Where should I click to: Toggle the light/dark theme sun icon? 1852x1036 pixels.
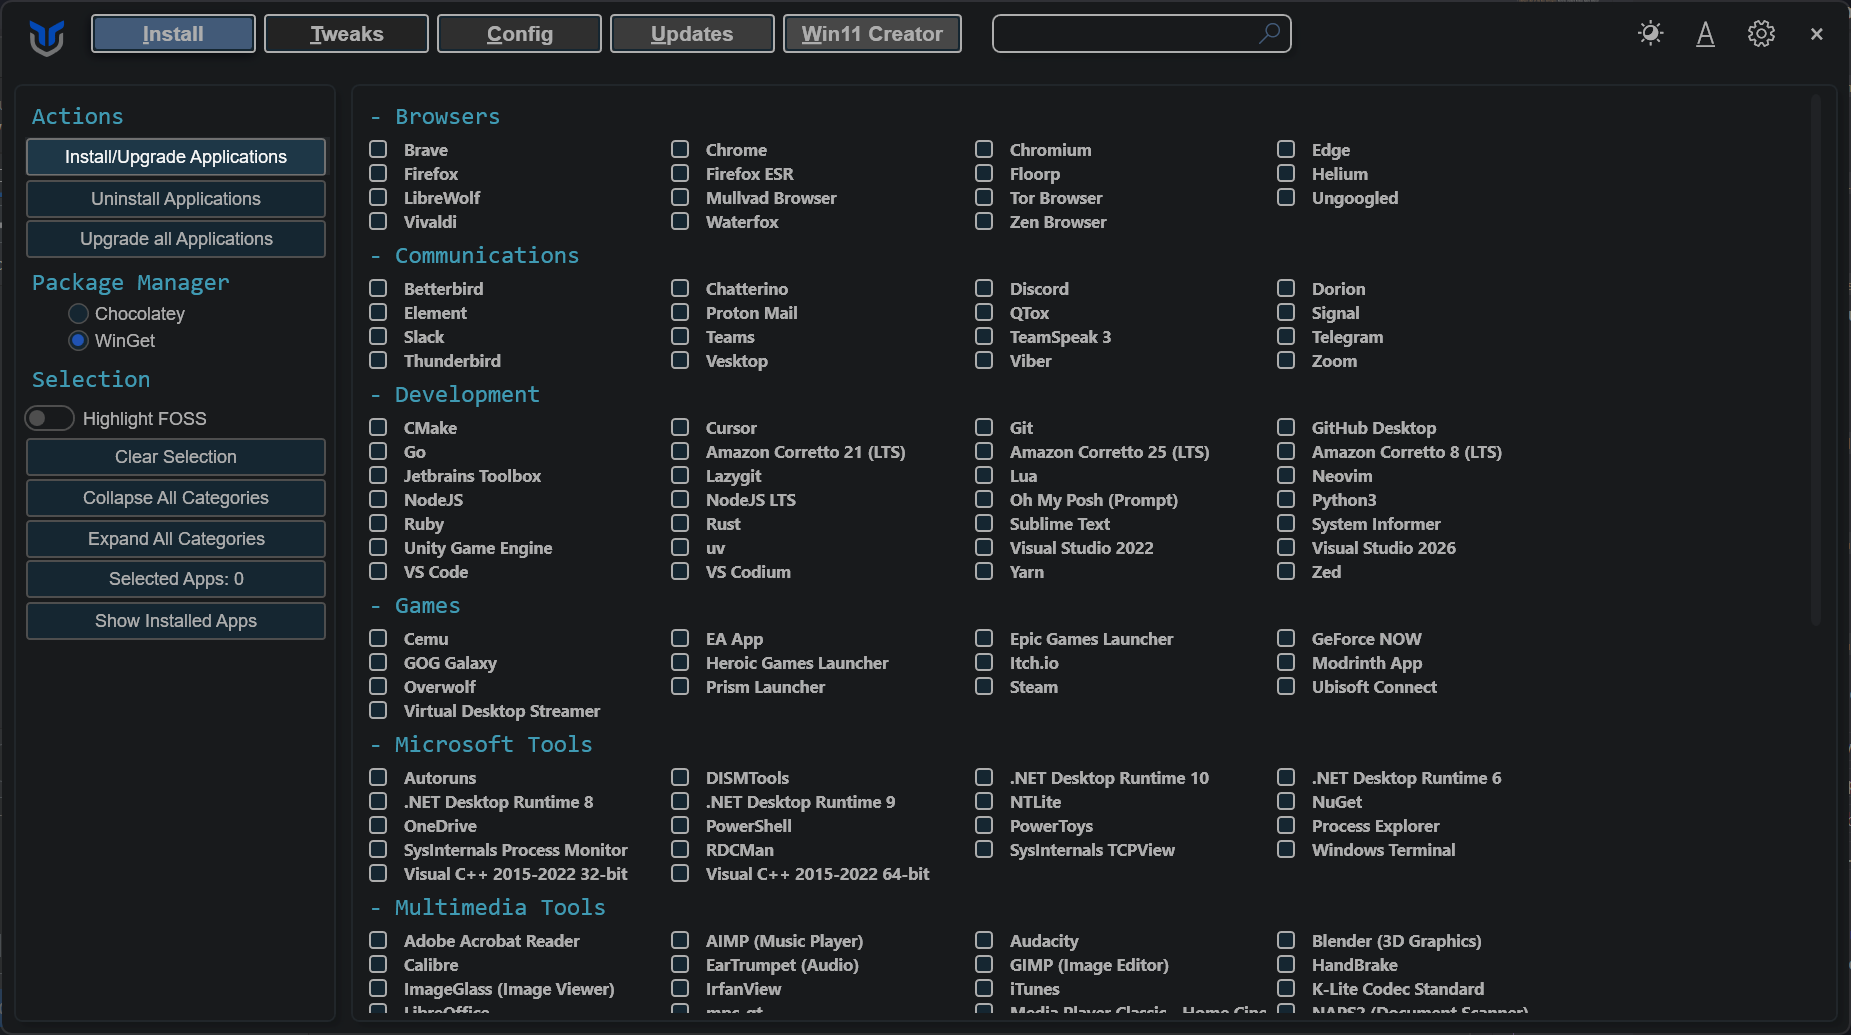coord(1651,34)
